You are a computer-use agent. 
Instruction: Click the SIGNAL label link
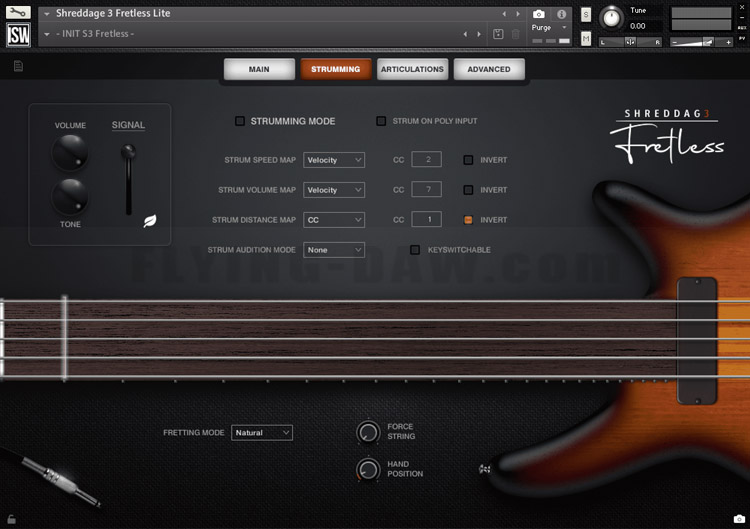(128, 125)
